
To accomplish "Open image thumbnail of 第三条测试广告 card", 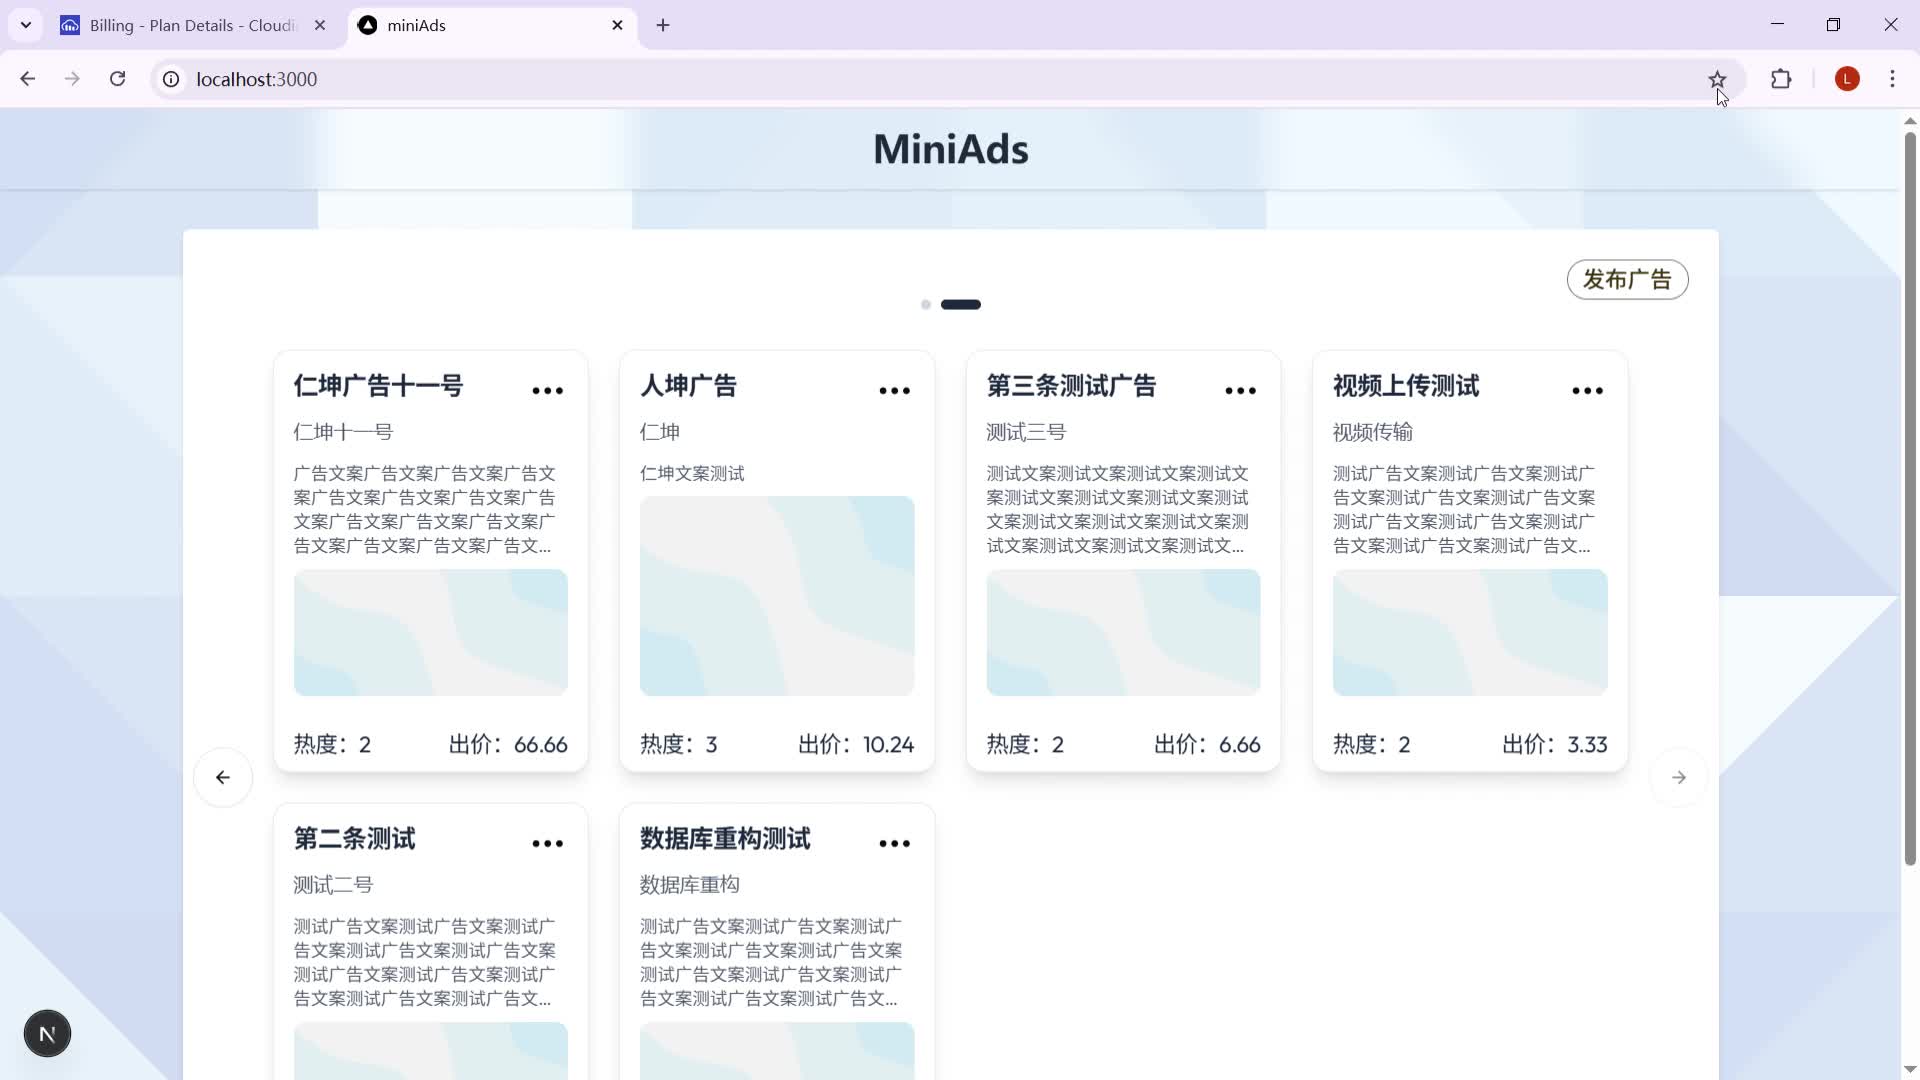I will click(x=1123, y=632).
